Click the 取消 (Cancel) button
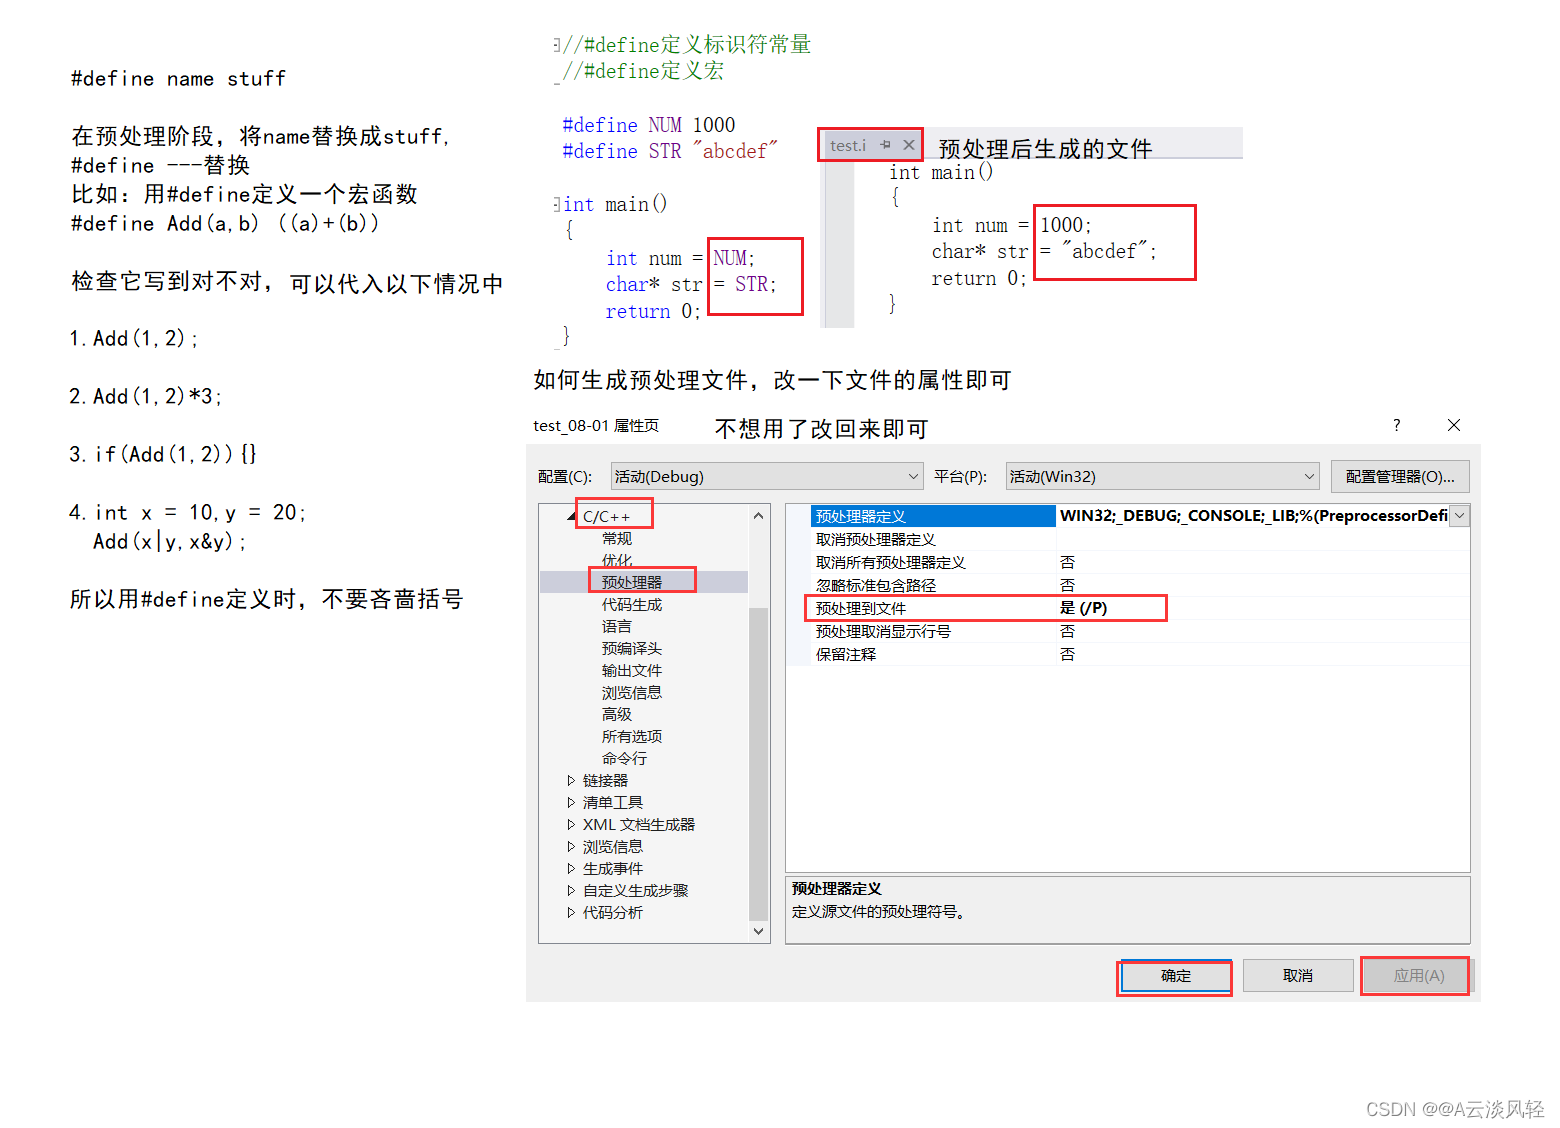Image resolution: width=1560 pixels, height=1128 pixels. (x=1297, y=976)
